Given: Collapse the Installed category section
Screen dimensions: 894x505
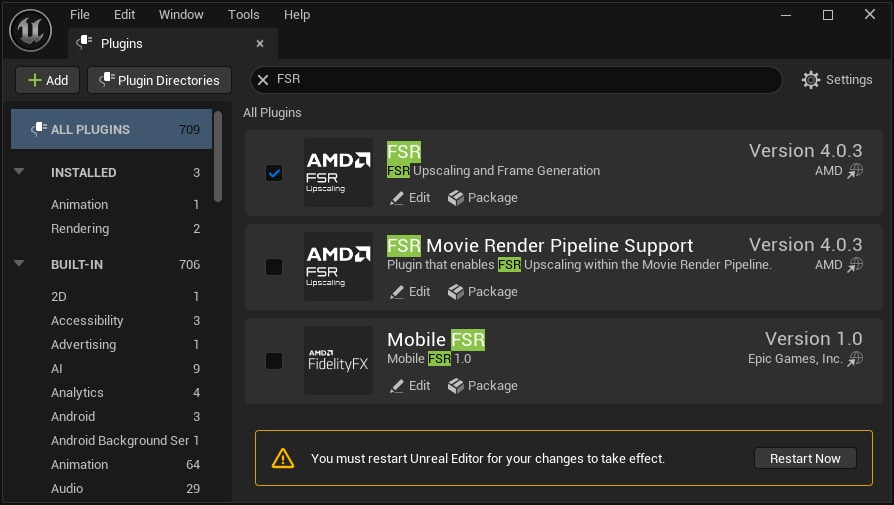Looking at the screenshot, I should tap(19, 172).
